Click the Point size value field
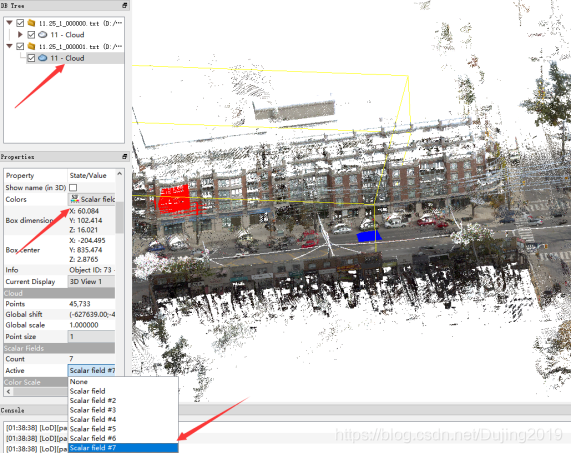The image size is (572, 453). pyautogui.click(x=91, y=336)
